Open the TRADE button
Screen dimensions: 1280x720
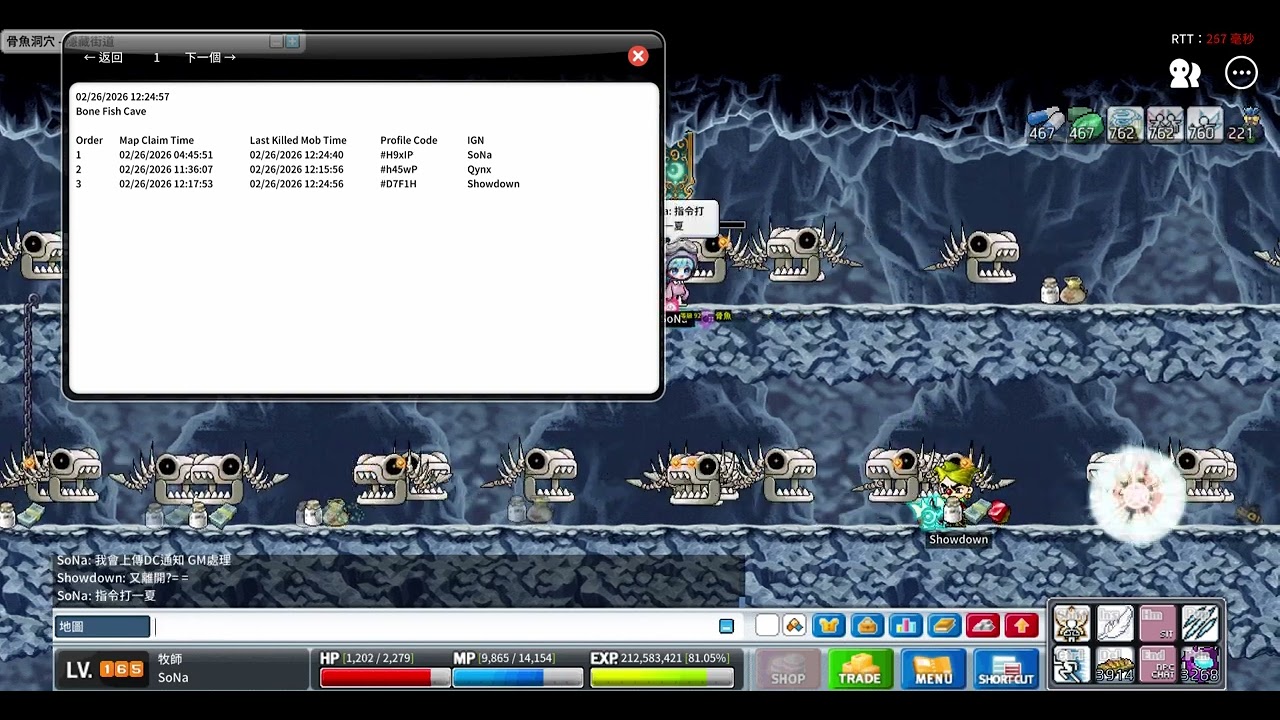pos(860,669)
